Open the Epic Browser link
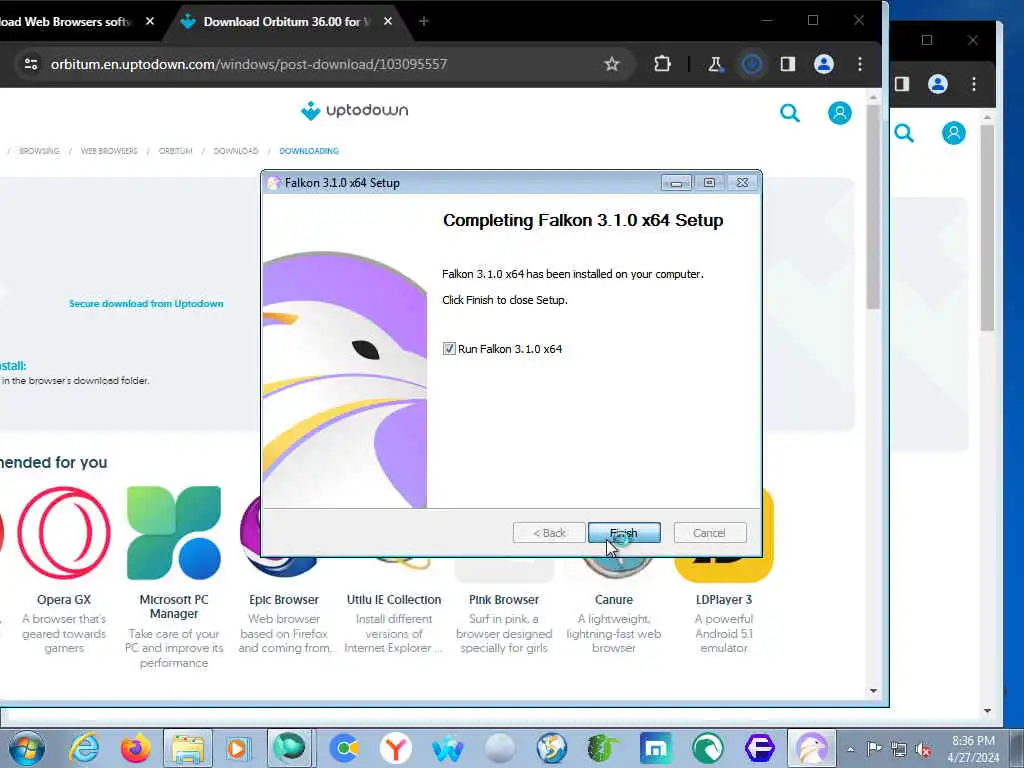 pos(283,600)
